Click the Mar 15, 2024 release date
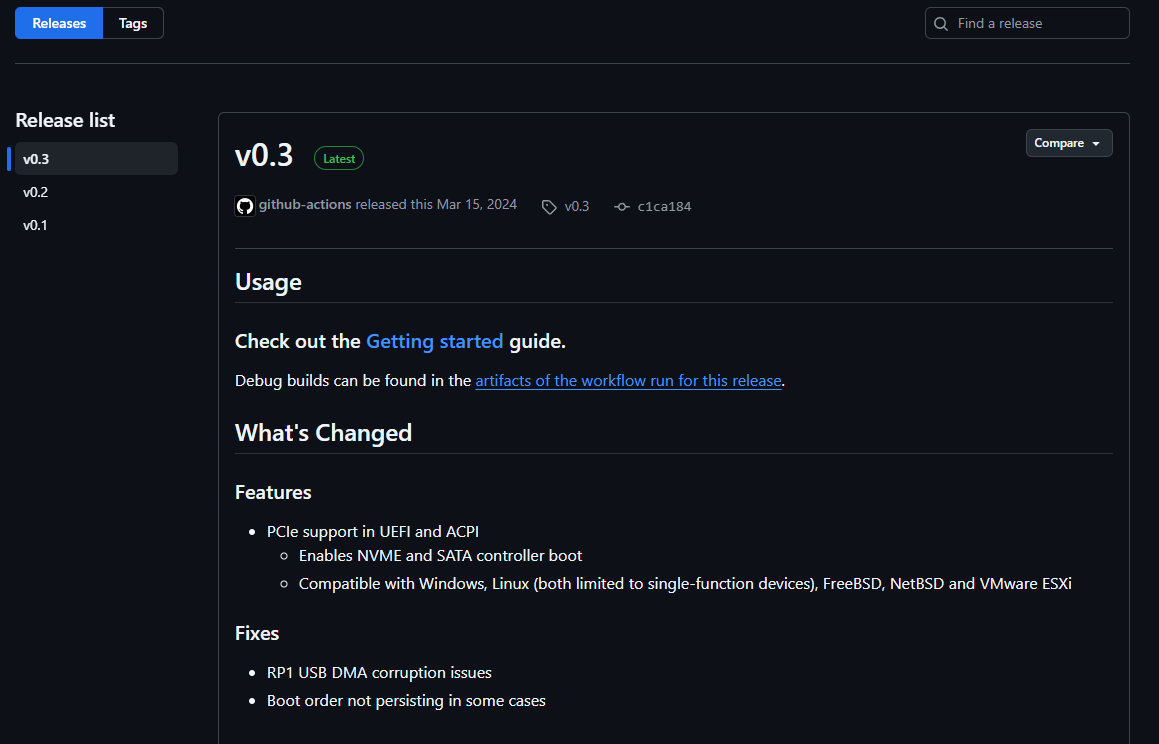This screenshot has width=1159, height=744. pos(477,204)
